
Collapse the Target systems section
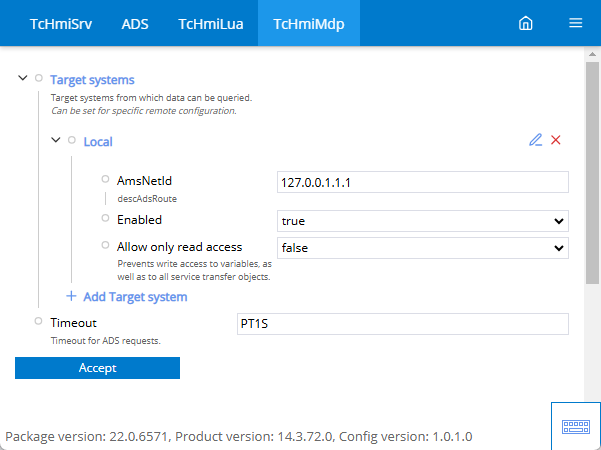[x=23, y=78]
